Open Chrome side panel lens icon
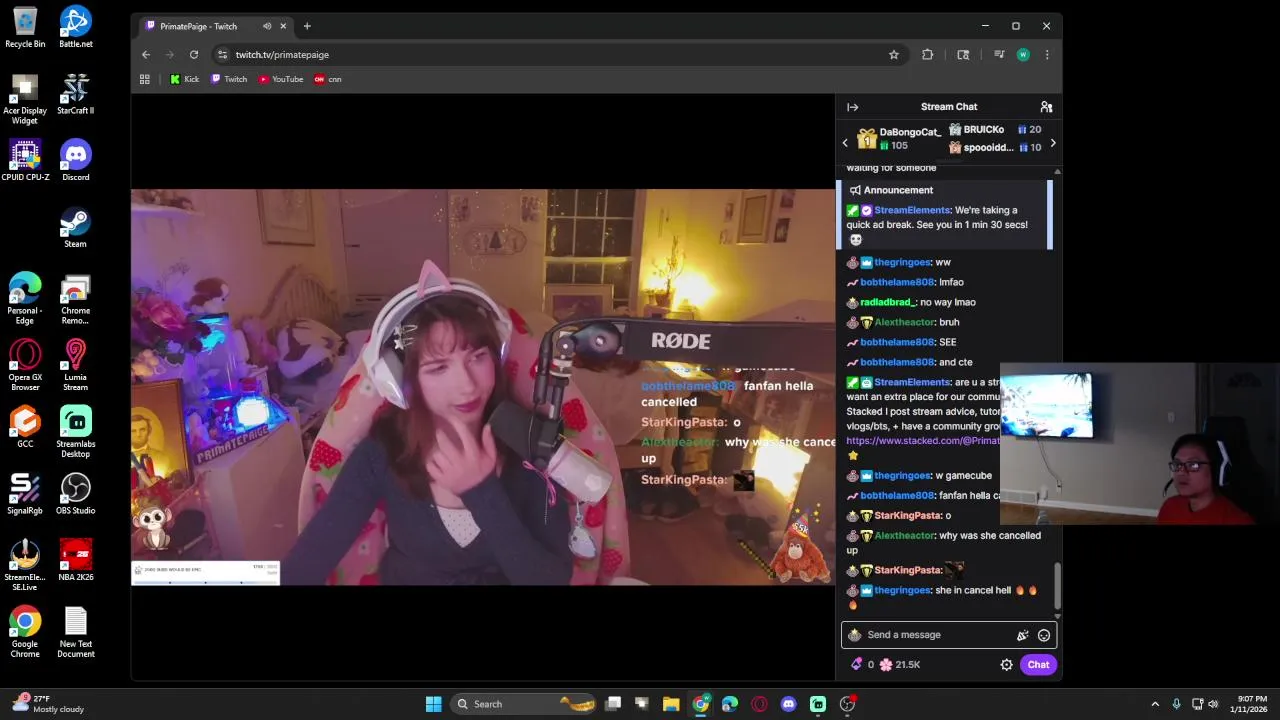The height and width of the screenshot is (720, 1280). [963, 55]
